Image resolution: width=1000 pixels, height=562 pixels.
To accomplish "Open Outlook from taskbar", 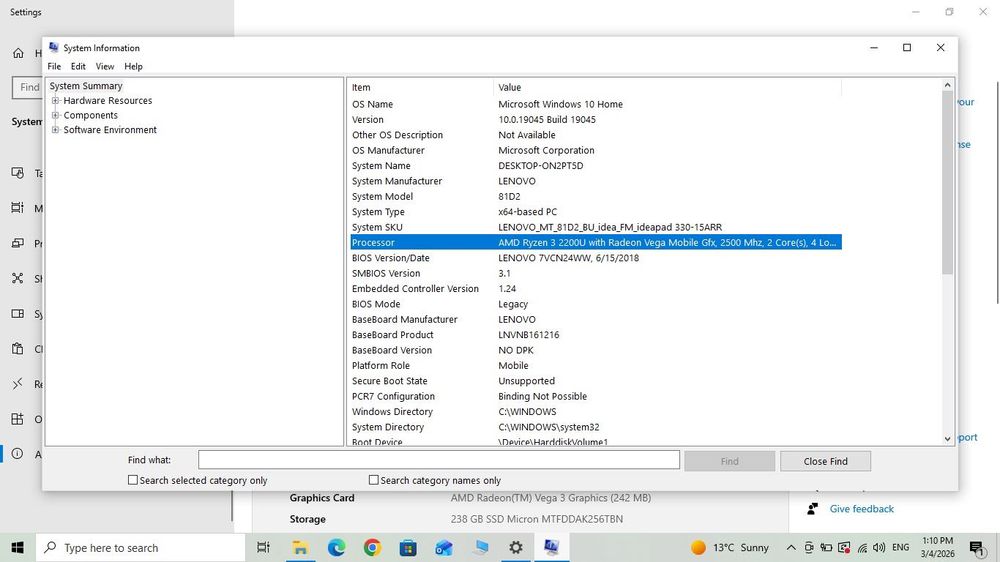I will pyautogui.click(x=444, y=547).
